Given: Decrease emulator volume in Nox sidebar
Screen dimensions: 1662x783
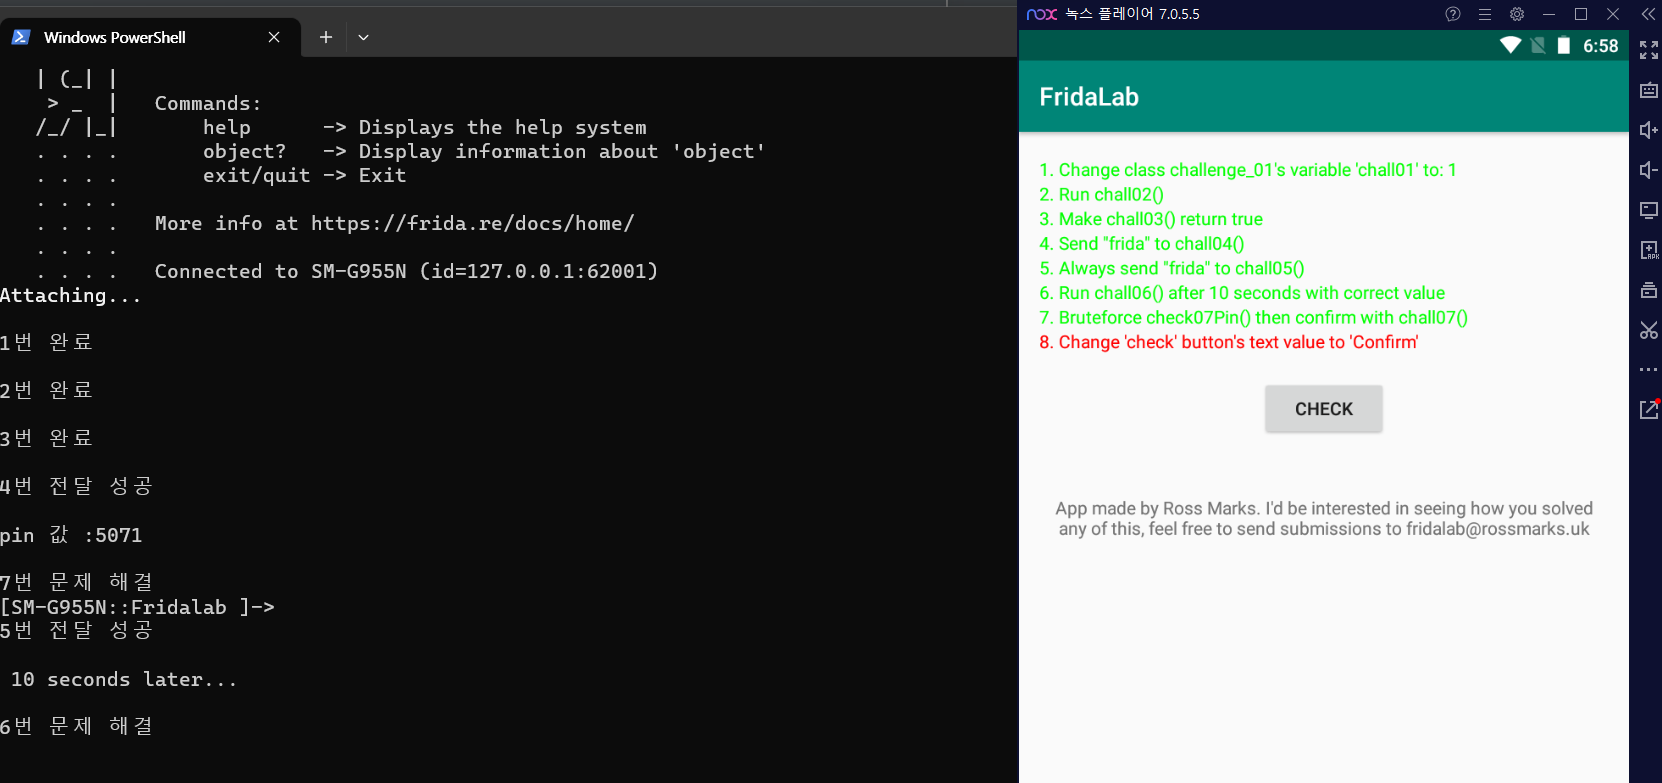Looking at the screenshot, I should click(x=1649, y=170).
